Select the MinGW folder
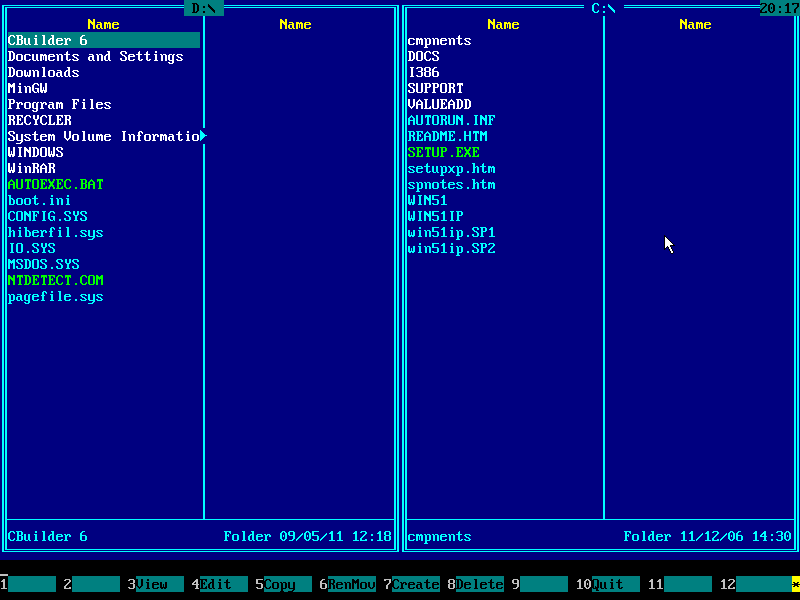 pos(28,88)
